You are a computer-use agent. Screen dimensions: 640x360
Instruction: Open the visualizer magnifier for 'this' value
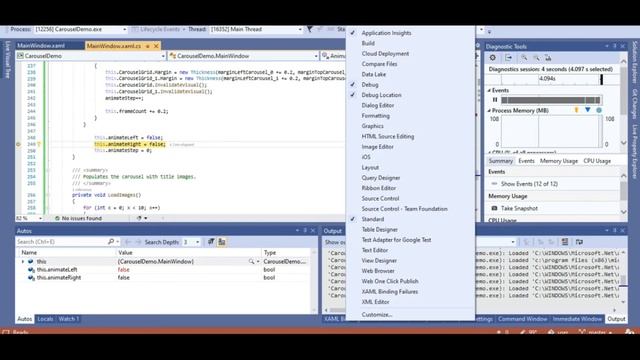251,262
